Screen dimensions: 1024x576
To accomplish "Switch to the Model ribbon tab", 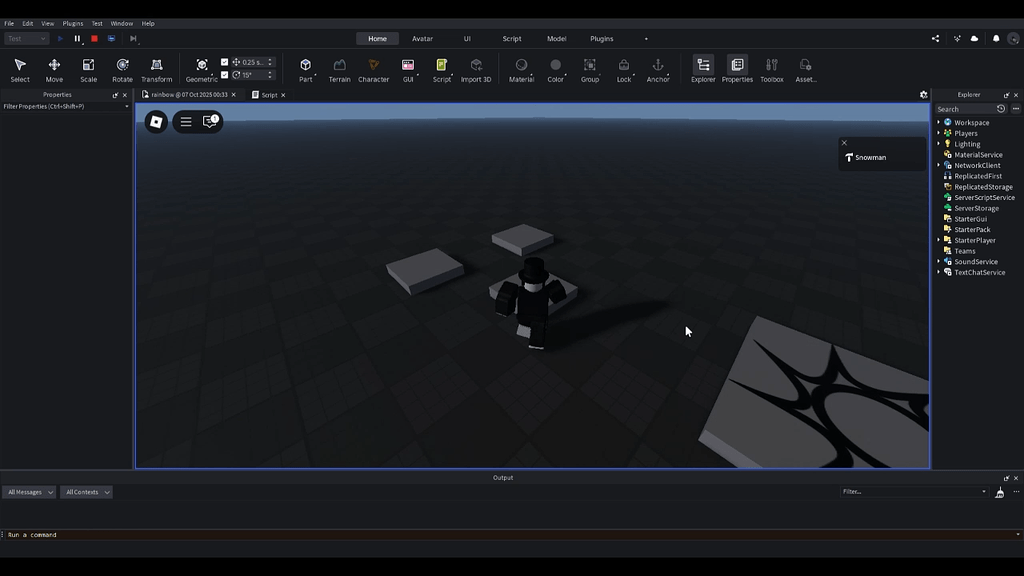I will (x=556, y=39).
